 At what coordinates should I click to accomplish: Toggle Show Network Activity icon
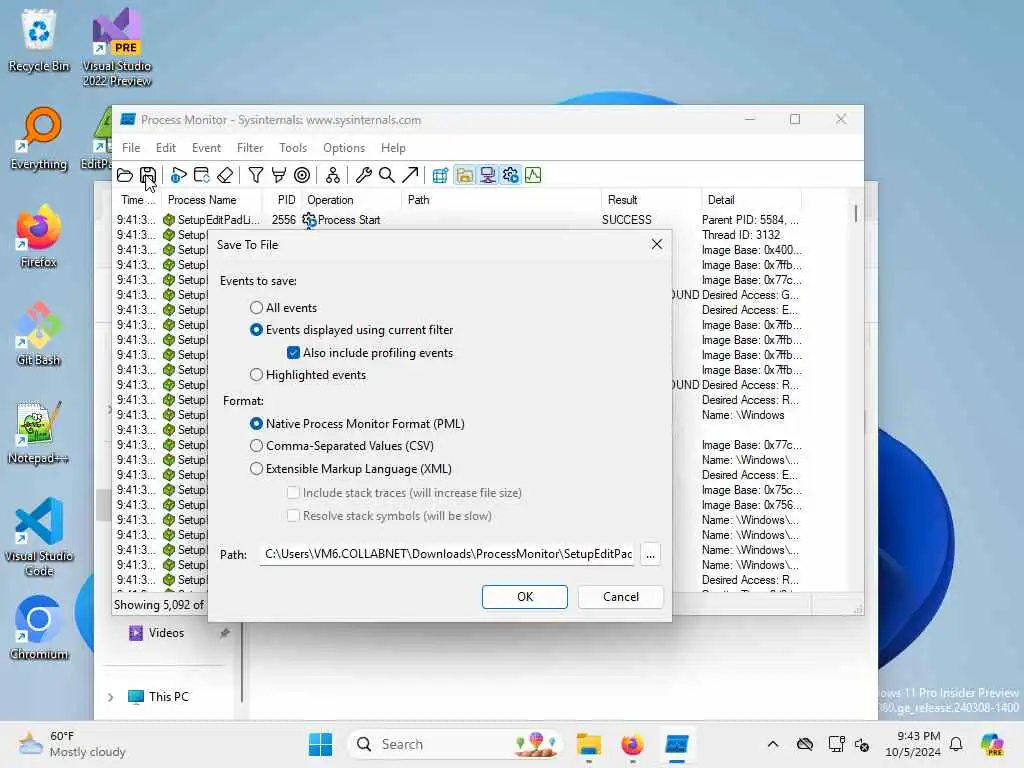click(487, 175)
